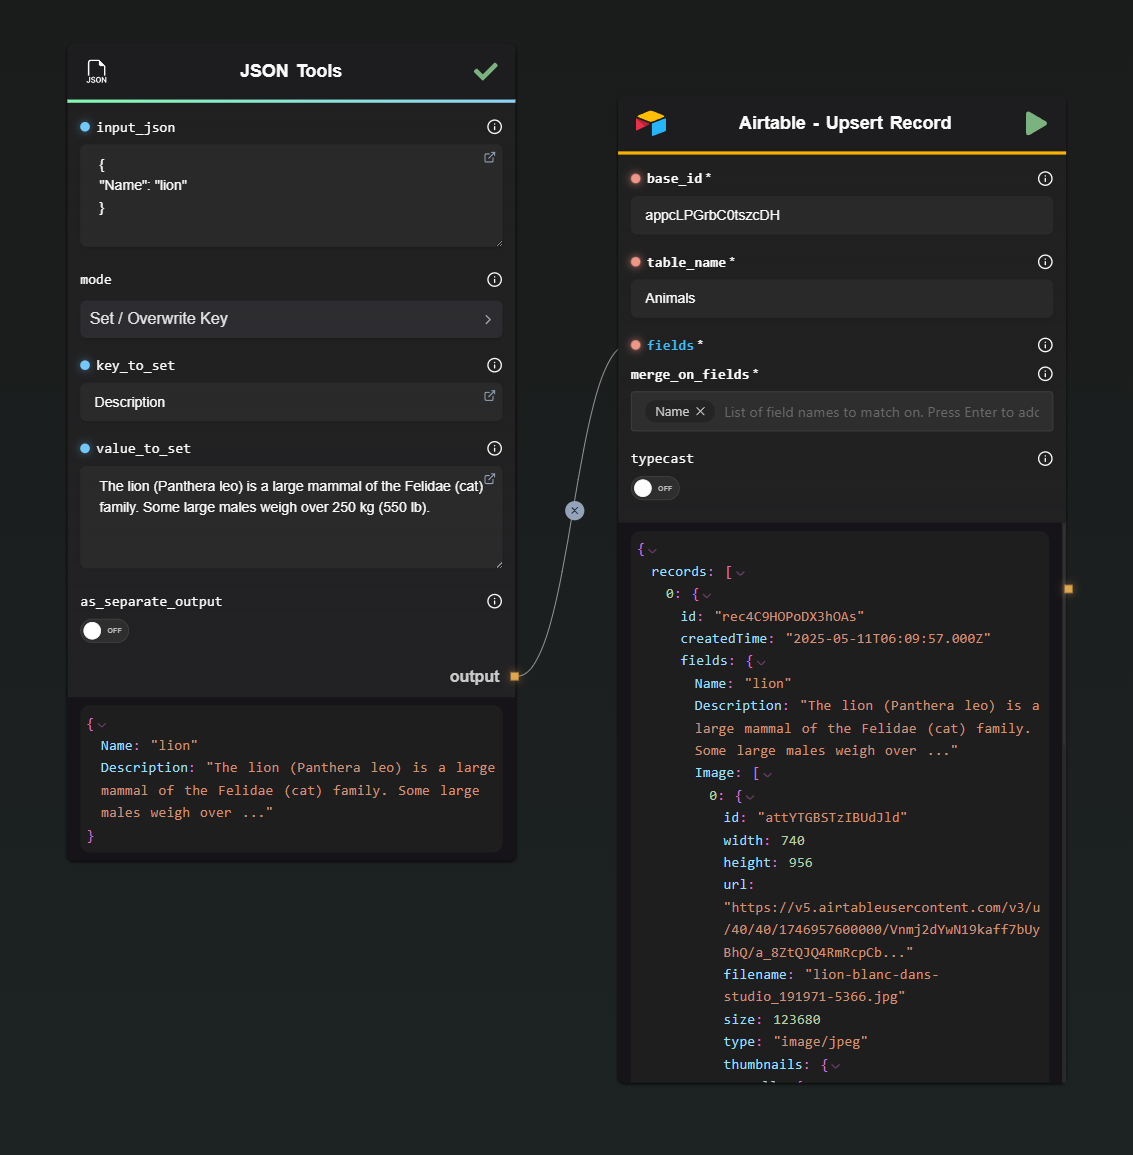Remove the Name tag from merge_on_fields
This screenshot has width=1133, height=1155.
tap(701, 411)
